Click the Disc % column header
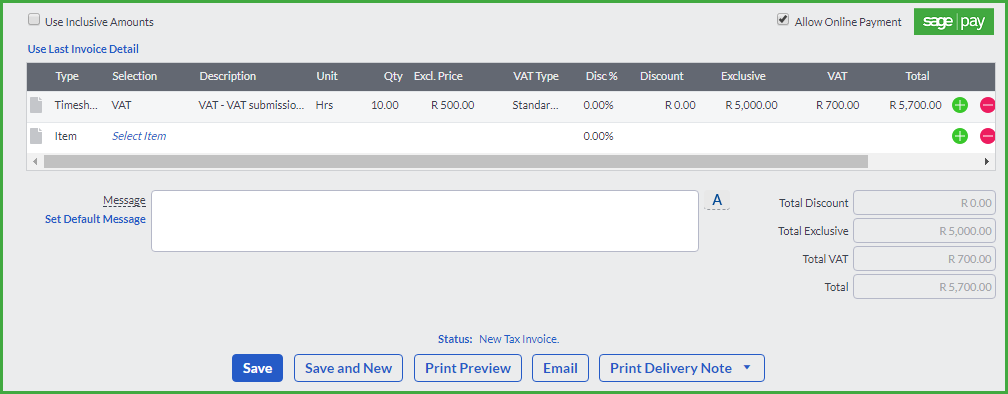 (x=602, y=76)
